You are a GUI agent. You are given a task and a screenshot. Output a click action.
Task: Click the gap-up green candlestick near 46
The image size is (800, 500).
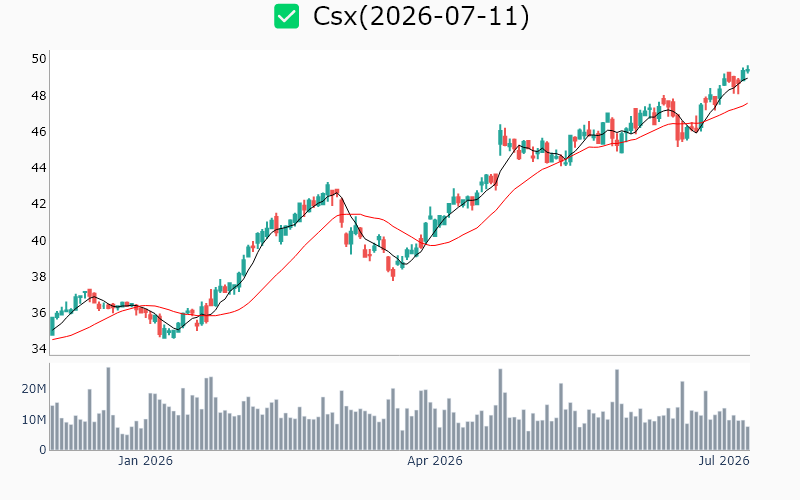[x=500, y=138]
